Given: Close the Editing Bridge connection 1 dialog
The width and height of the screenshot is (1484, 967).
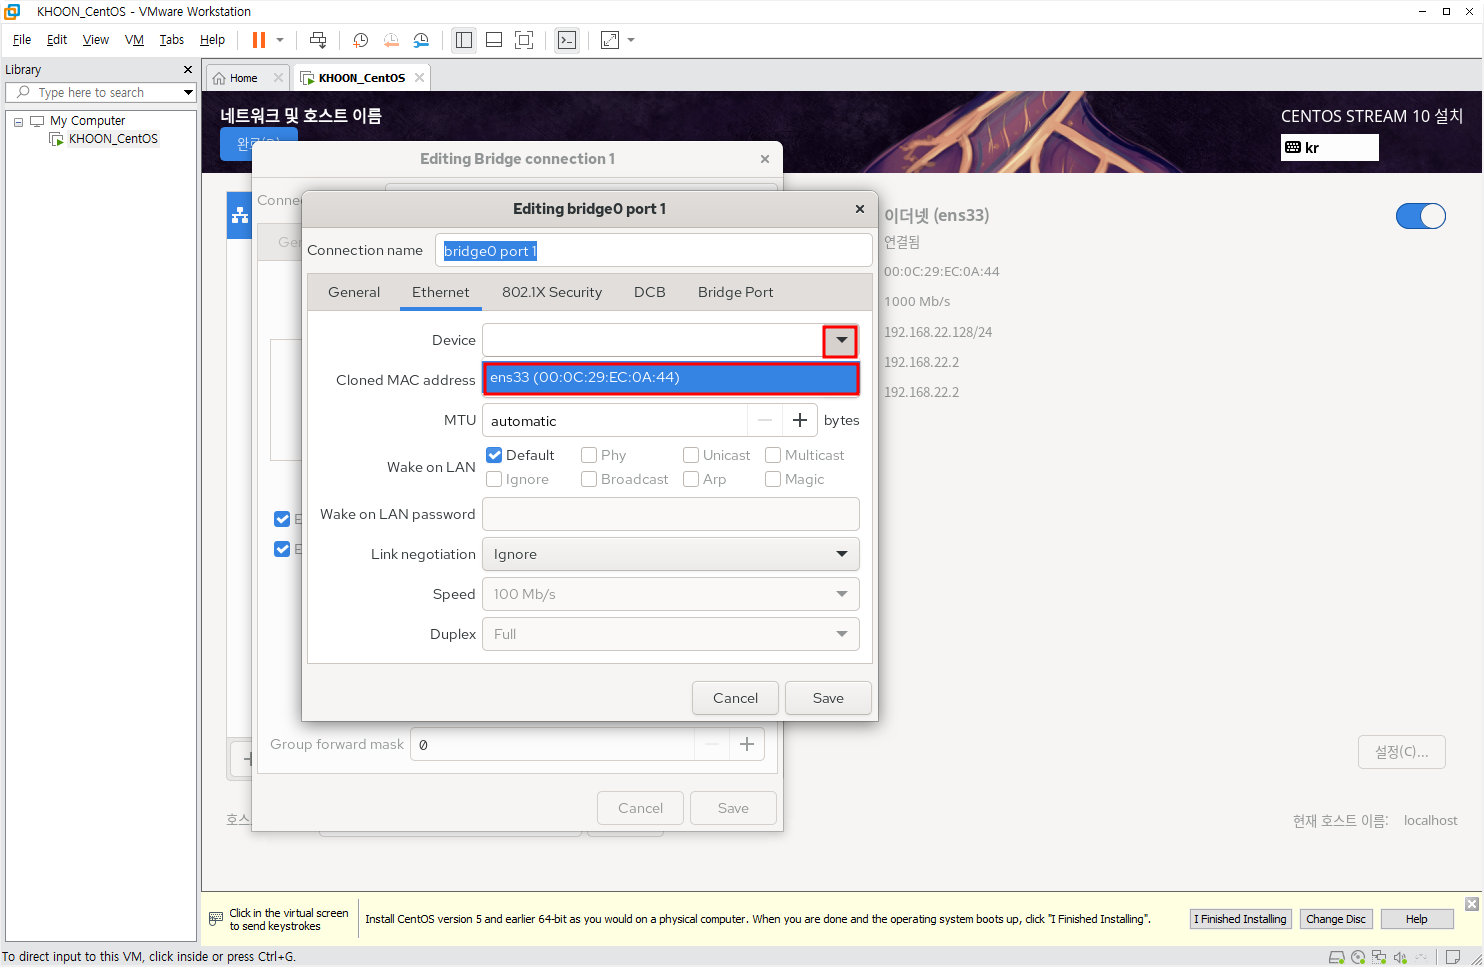Looking at the screenshot, I should pyautogui.click(x=765, y=159).
